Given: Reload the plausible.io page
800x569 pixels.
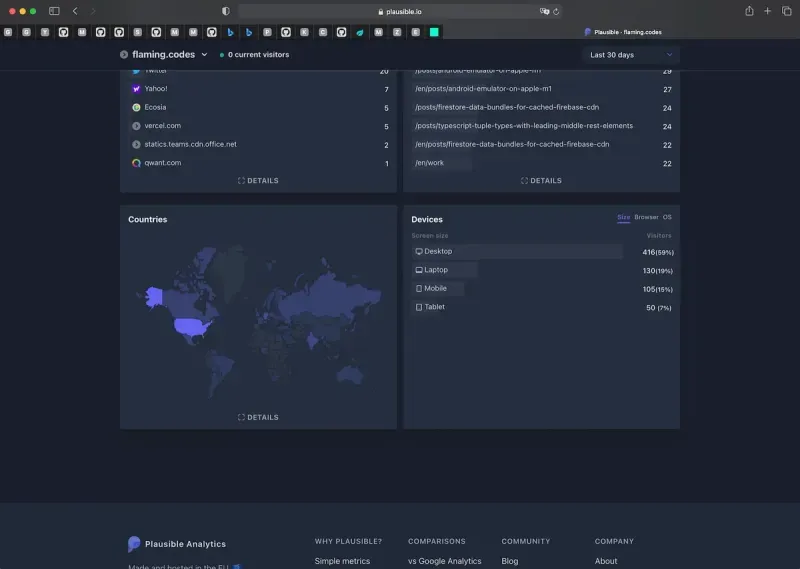Looking at the screenshot, I should [x=556, y=11].
